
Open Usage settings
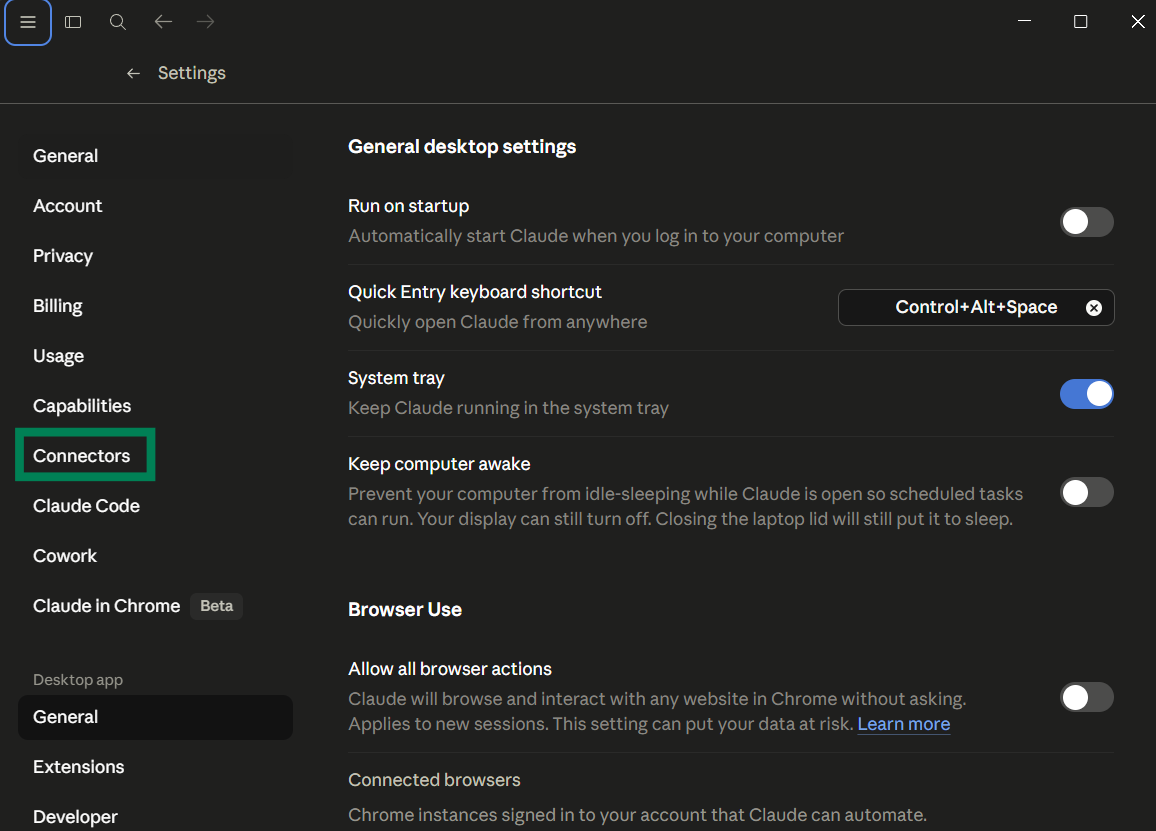[155, 356]
